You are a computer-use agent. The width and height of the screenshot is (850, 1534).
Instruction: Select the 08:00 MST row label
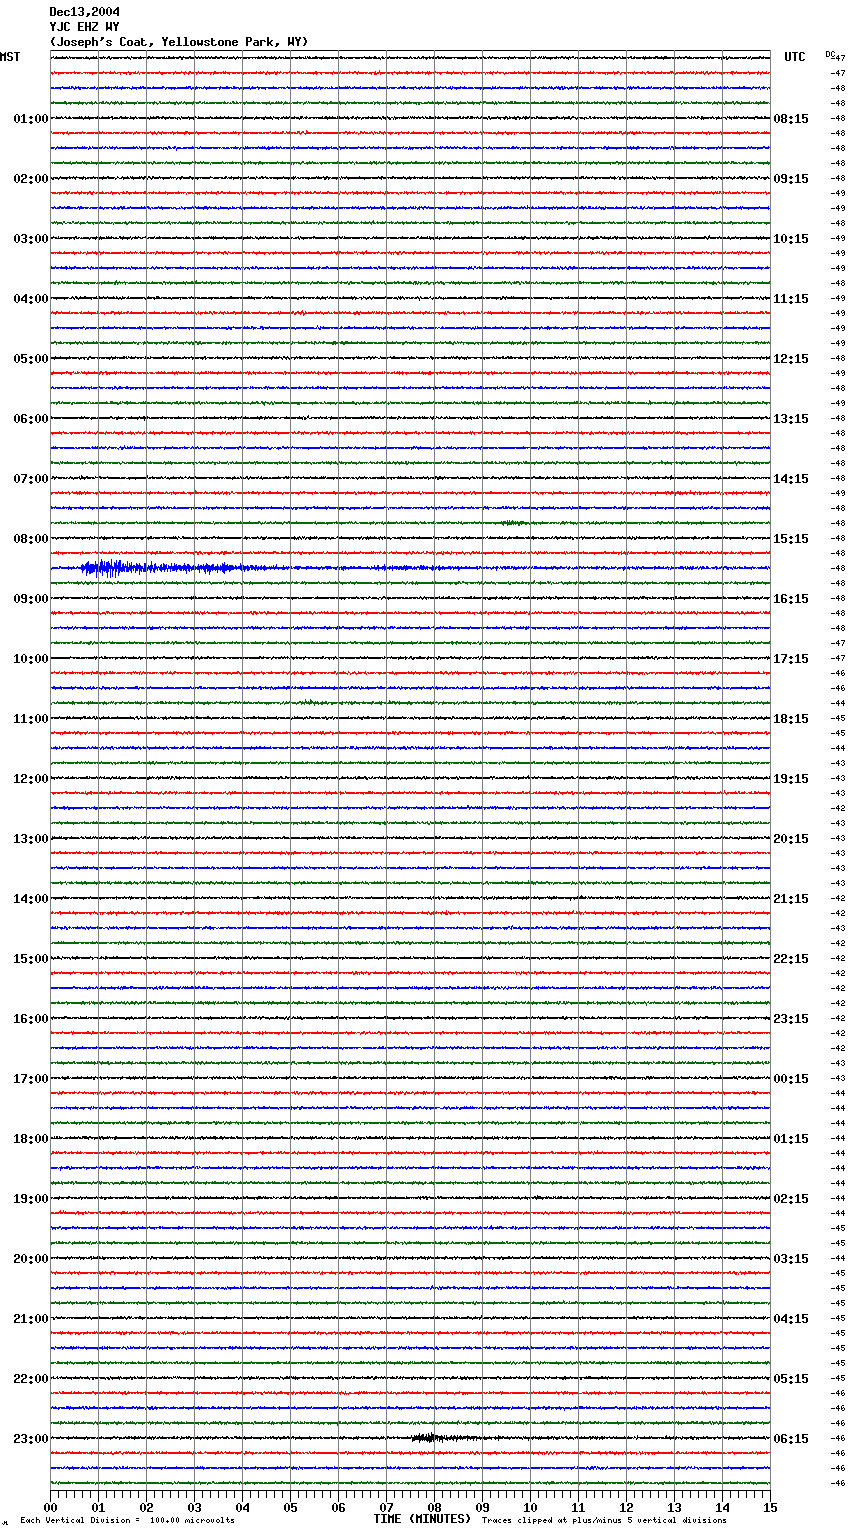point(31,539)
